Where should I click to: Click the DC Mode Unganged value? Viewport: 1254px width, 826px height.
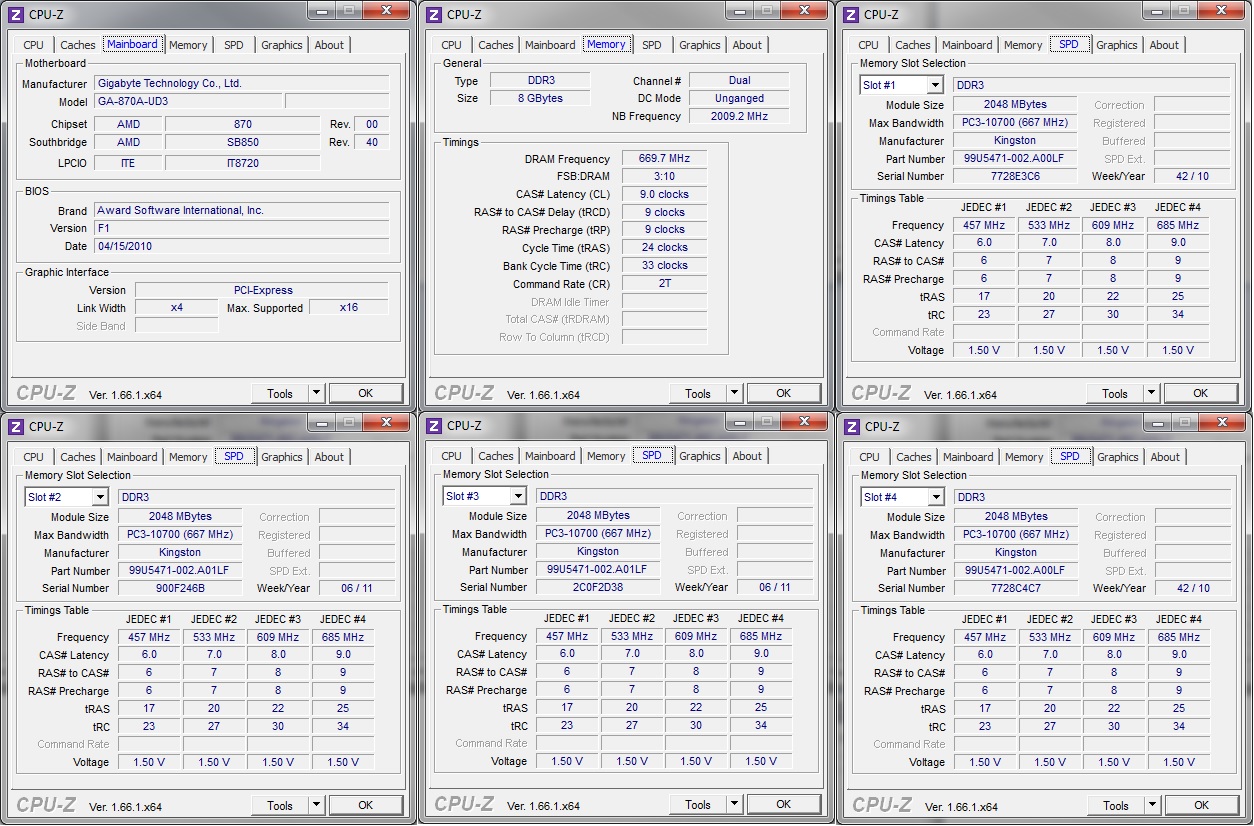tap(739, 98)
